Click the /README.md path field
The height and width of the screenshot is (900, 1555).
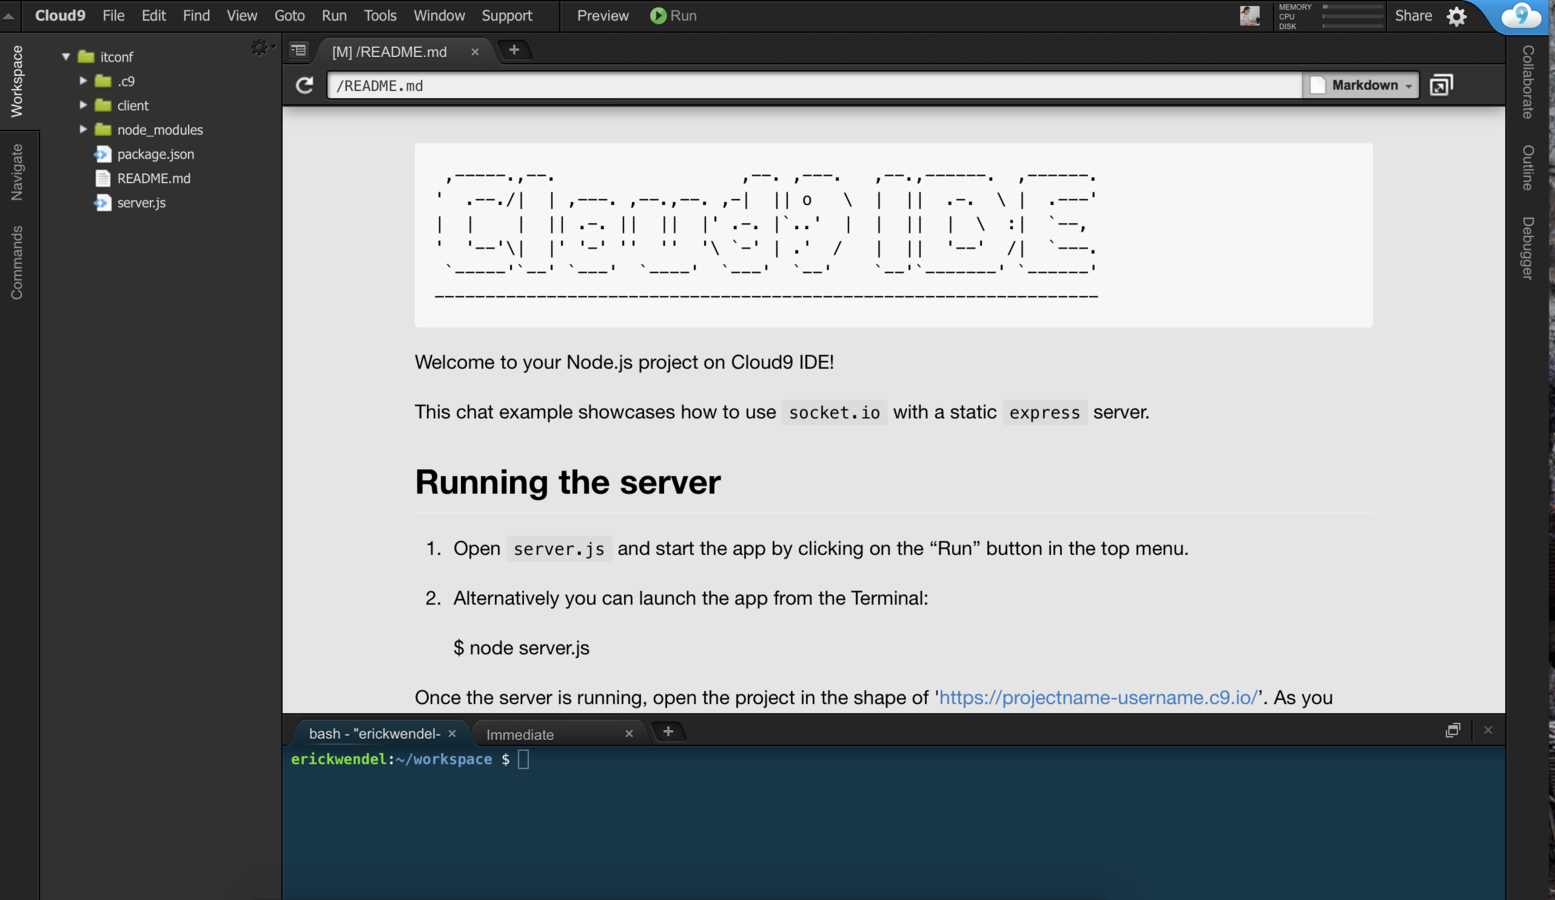coord(814,86)
